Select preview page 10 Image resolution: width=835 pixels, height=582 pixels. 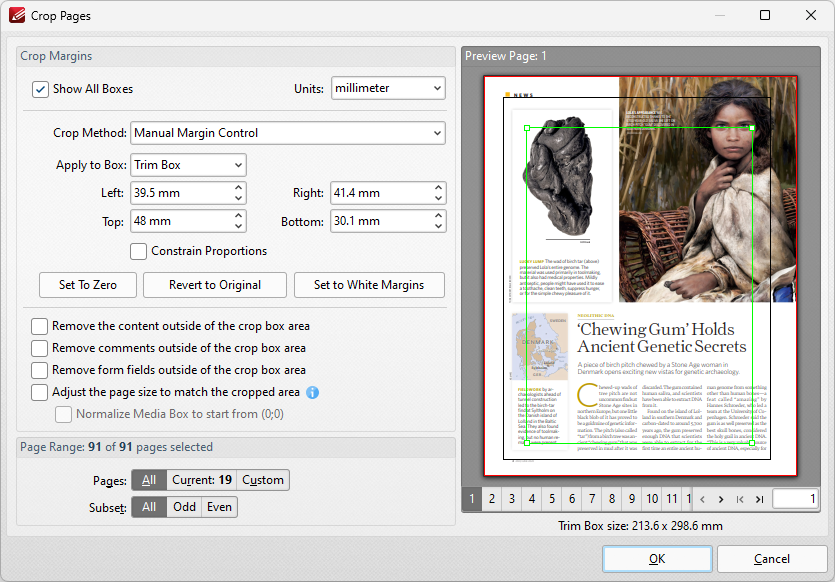pos(652,499)
